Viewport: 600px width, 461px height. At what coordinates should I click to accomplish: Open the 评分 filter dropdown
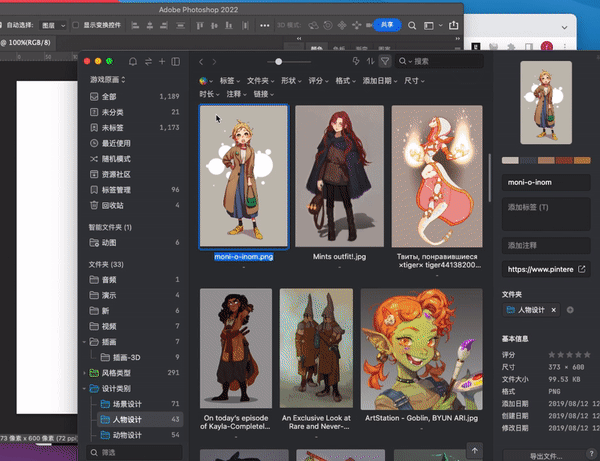pyautogui.click(x=318, y=81)
